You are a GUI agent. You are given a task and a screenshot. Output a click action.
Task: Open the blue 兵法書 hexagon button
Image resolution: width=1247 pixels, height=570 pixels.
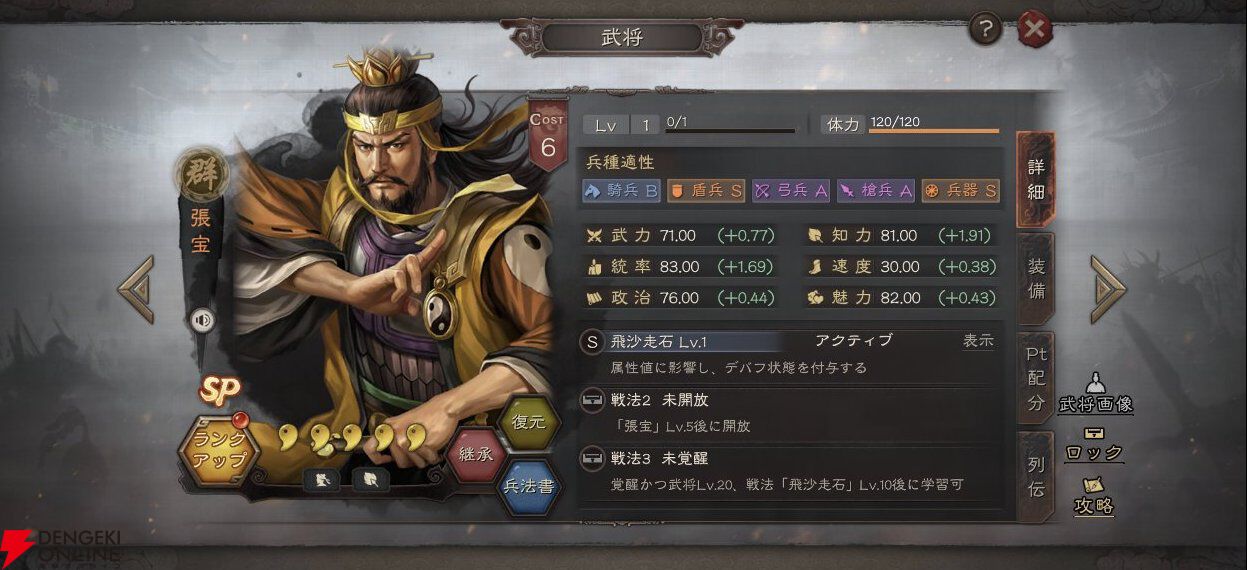click(528, 486)
